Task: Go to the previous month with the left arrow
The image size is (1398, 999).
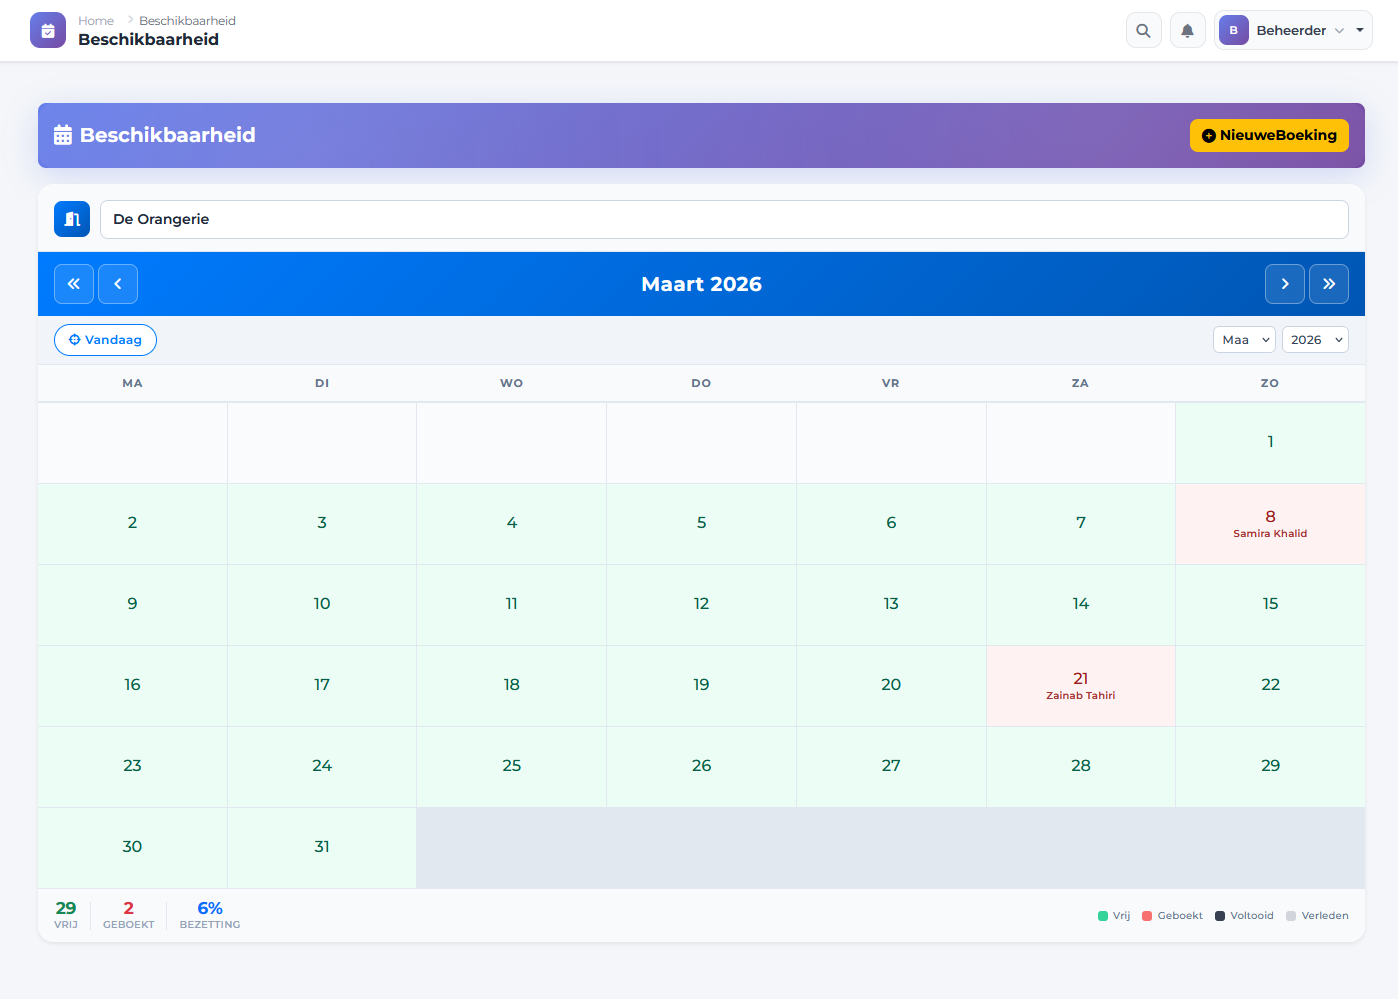Action: (x=117, y=284)
